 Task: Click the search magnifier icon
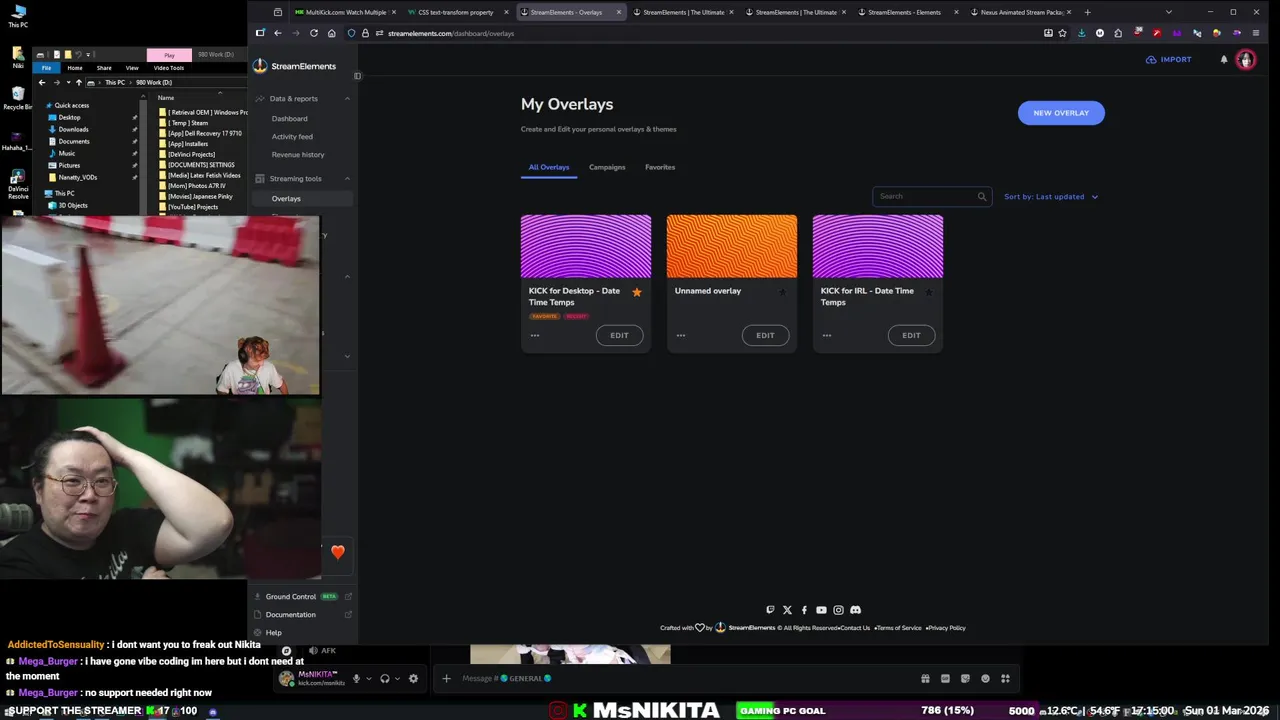click(x=982, y=196)
